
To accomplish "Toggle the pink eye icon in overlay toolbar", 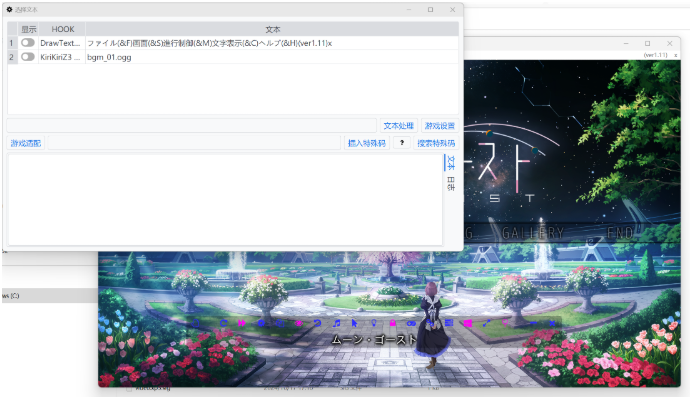I will (x=299, y=323).
